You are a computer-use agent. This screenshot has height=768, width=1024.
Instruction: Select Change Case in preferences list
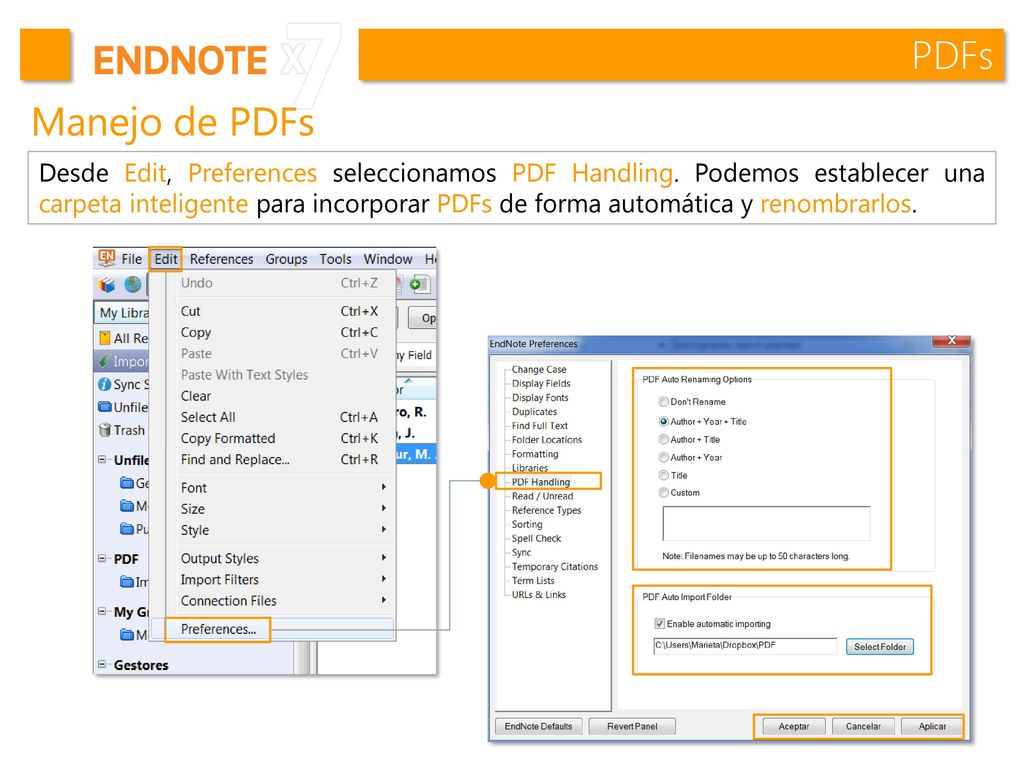[x=539, y=370]
